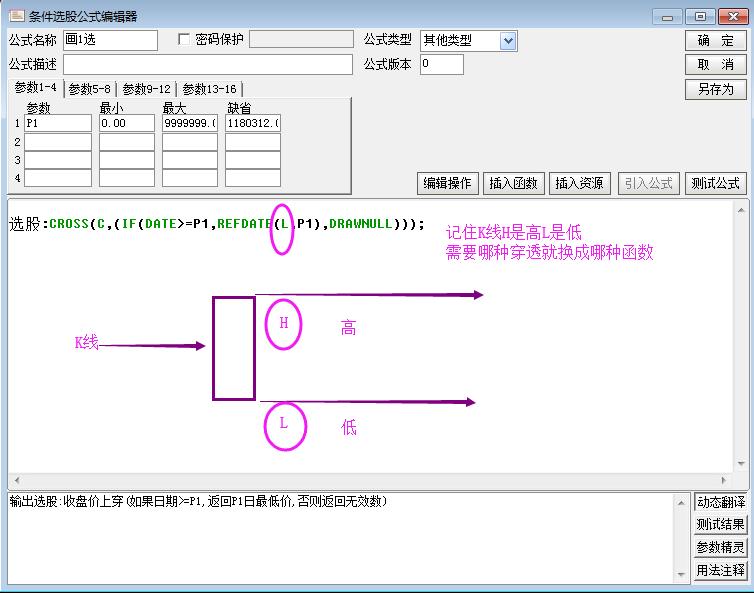This screenshot has width=754, height=593.
Task: Focus the 公式描述 input field
Action: tap(208, 64)
